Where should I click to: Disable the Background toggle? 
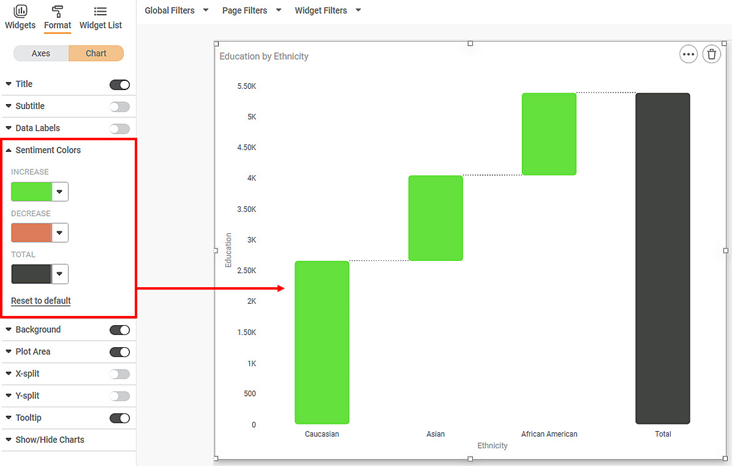pos(120,330)
